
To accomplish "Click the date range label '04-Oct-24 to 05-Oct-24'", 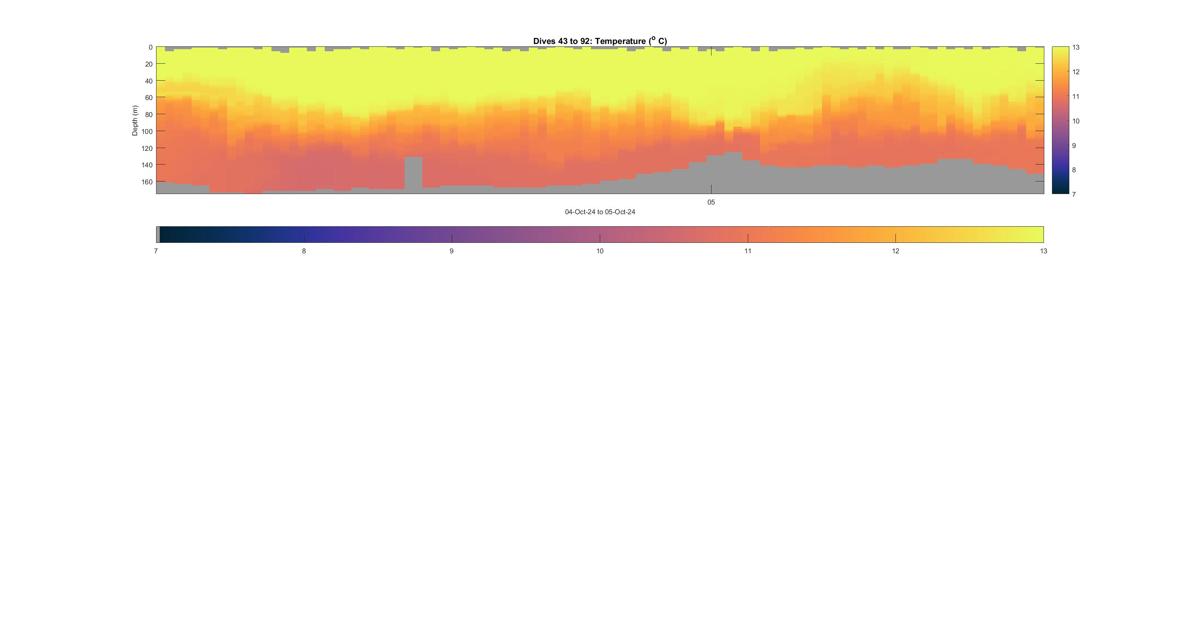I will click(x=600, y=212).
